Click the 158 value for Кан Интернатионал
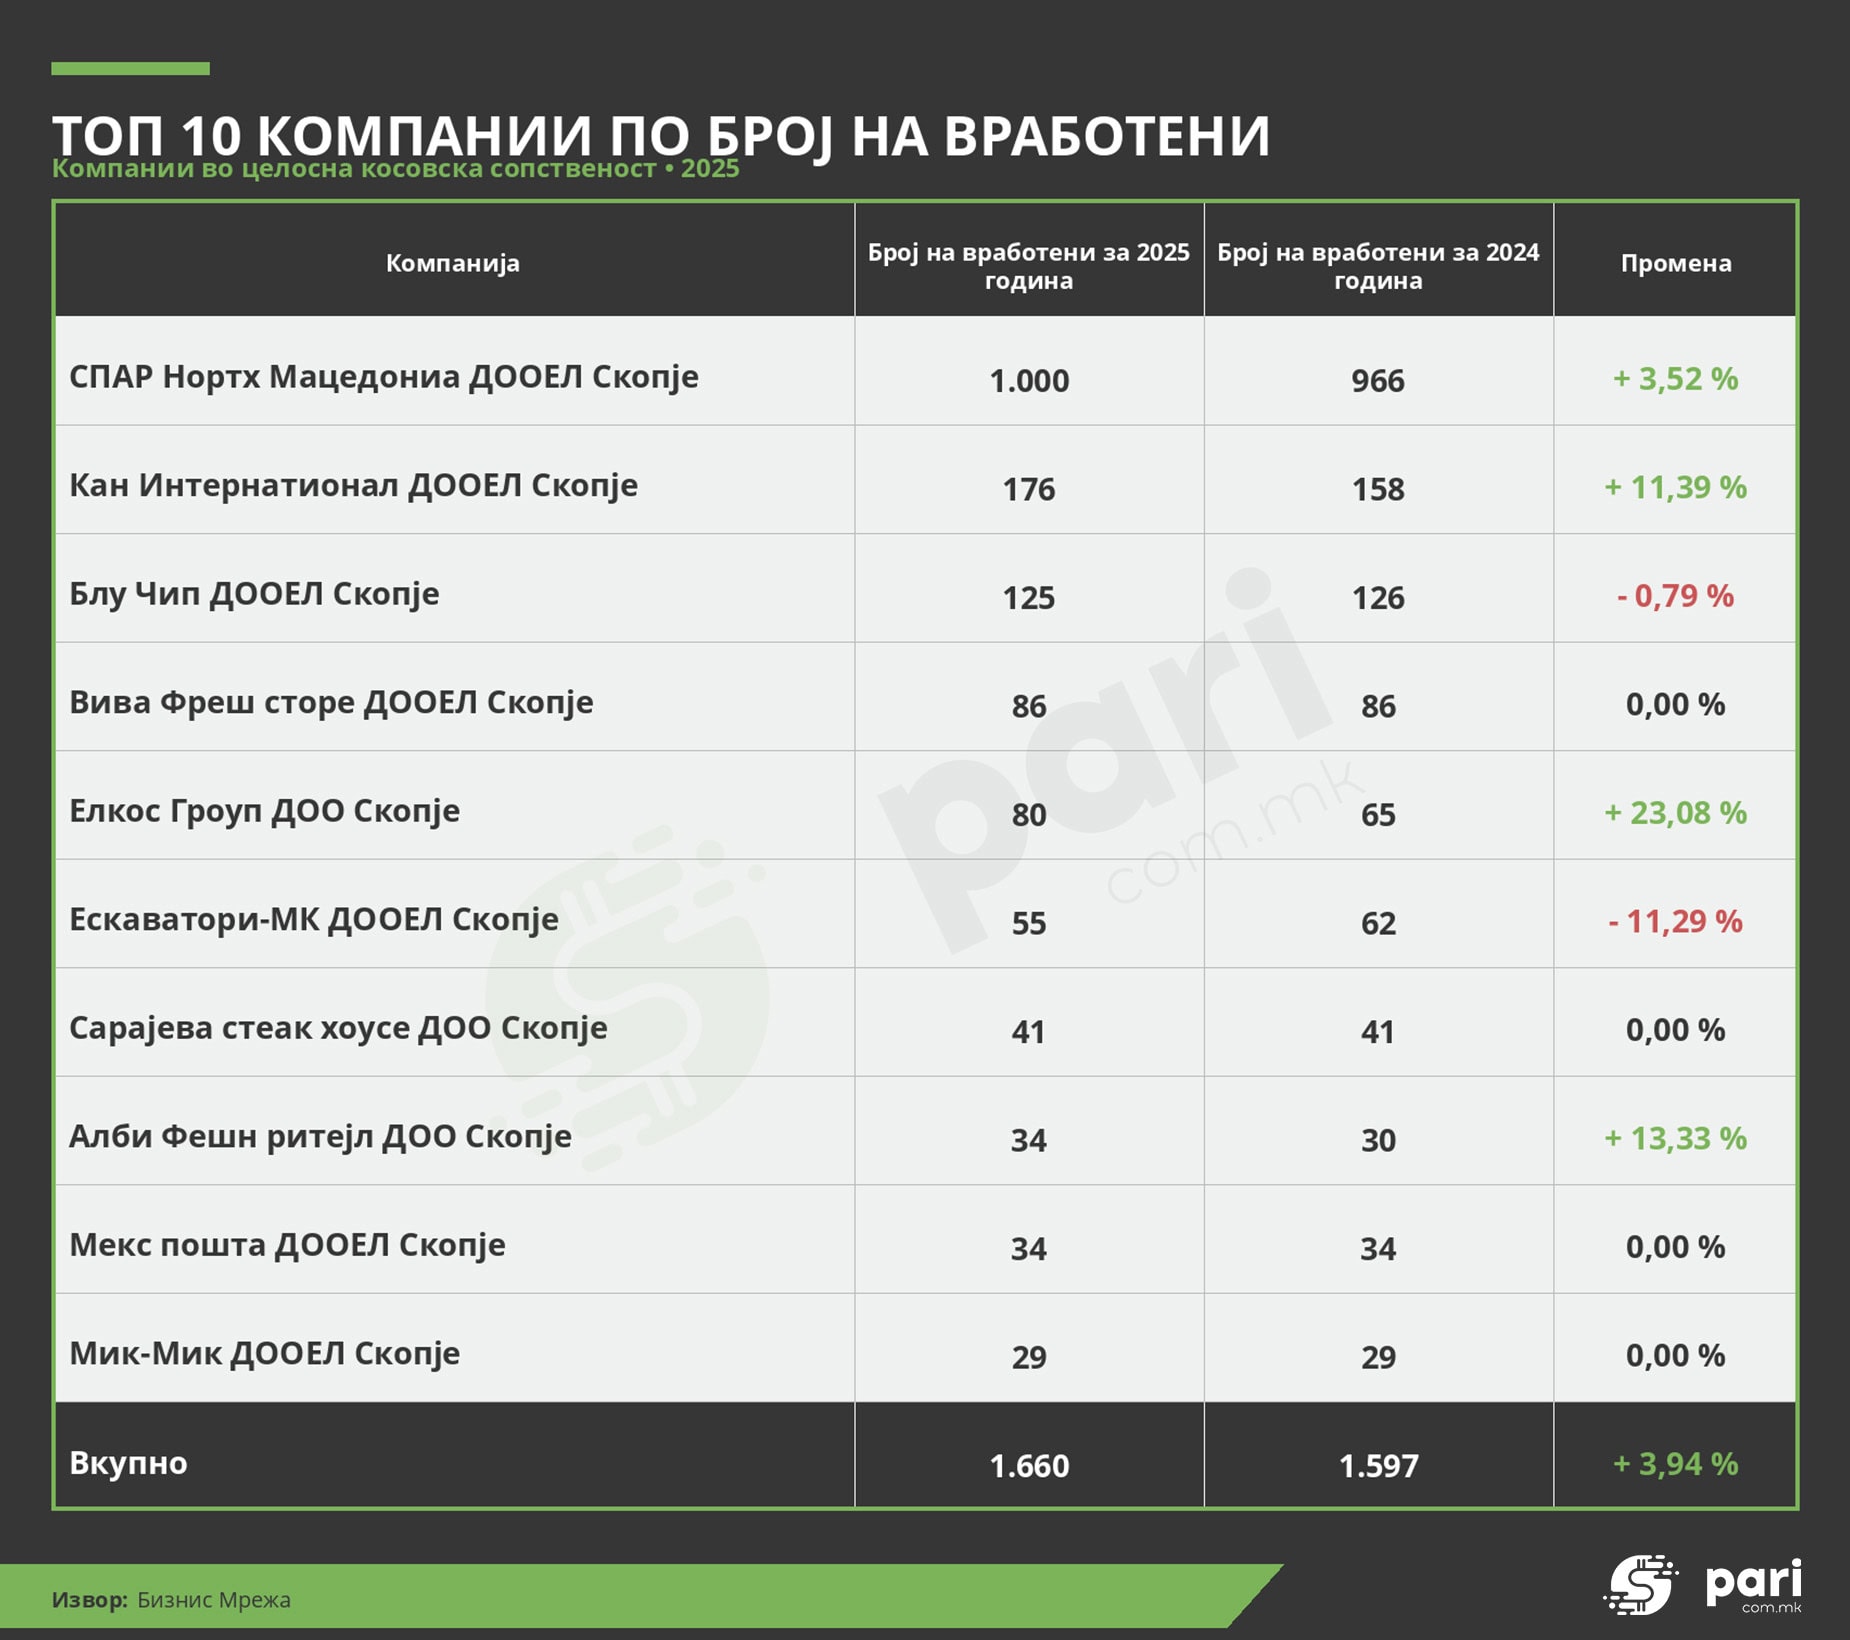The height and width of the screenshot is (1640, 1850). tap(1378, 489)
